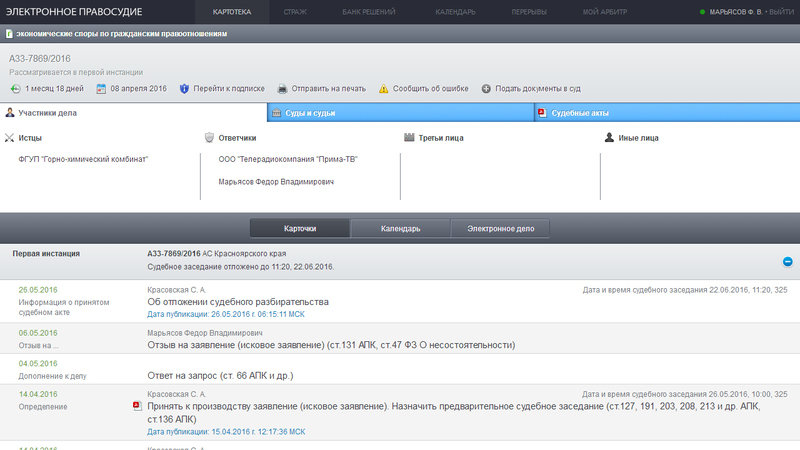Click the printer icon for printing
This screenshot has width=800, height=450.
click(282, 89)
